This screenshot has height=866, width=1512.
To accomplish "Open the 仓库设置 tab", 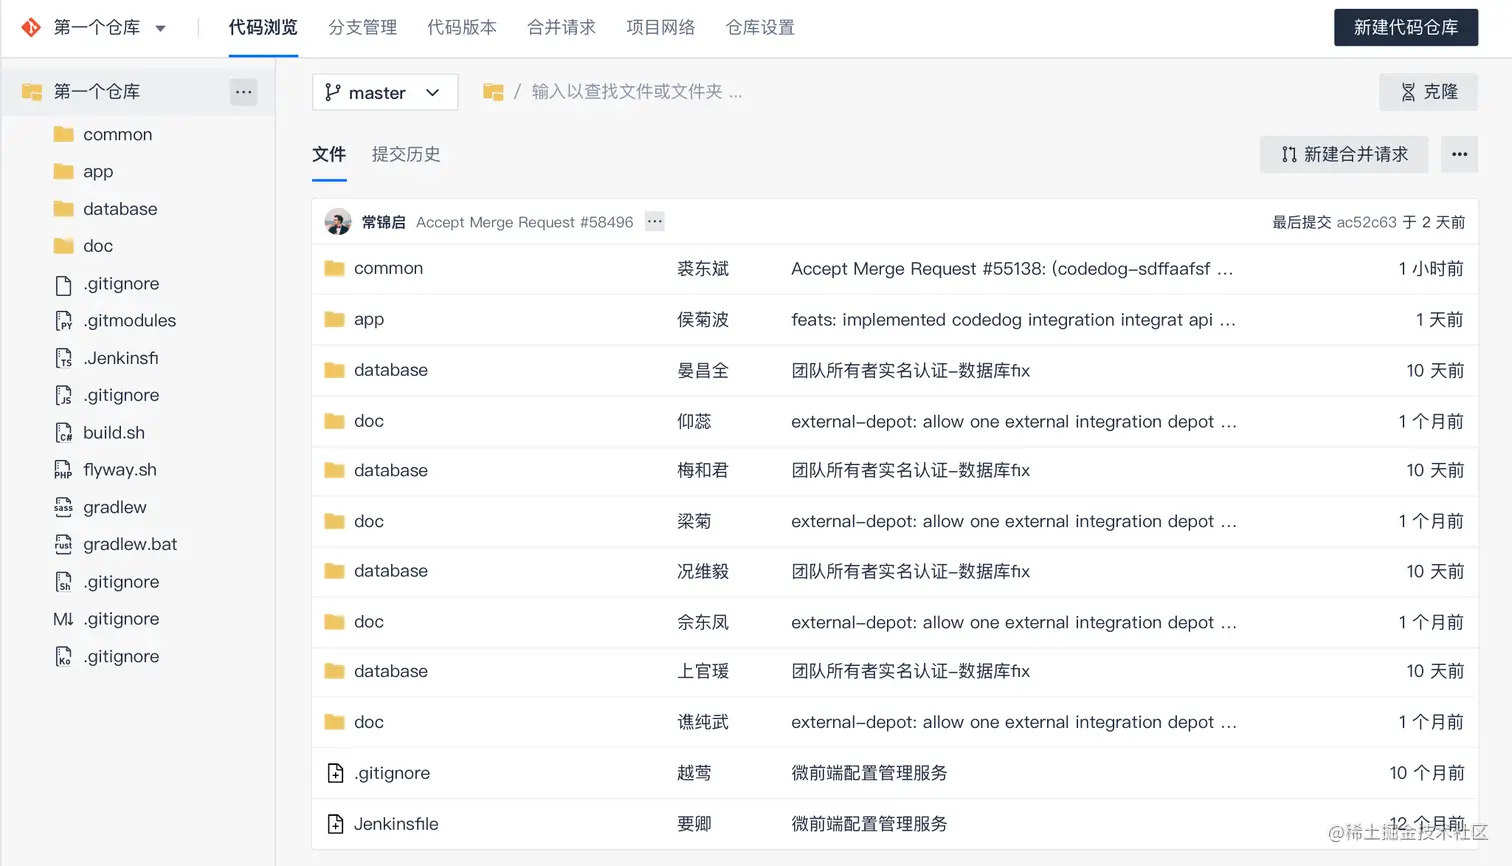I will (760, 27).
